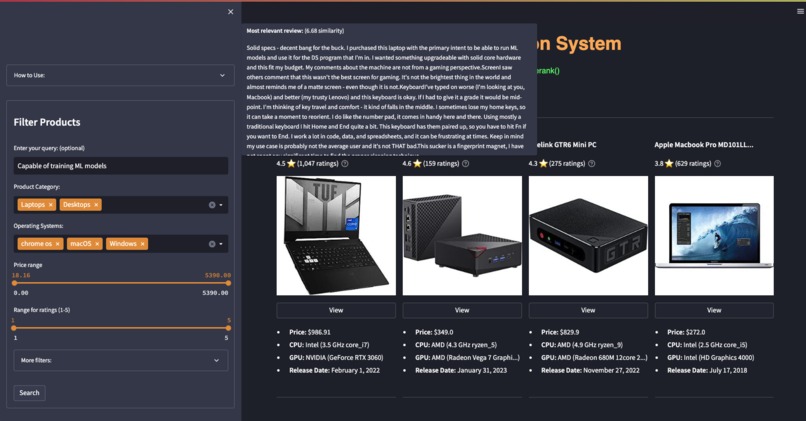This screenshot has height=421, width=806.
Task: Click 'GPU: NVIDIA (GeForce RTX 3060)' text
Action: [336, 357]
